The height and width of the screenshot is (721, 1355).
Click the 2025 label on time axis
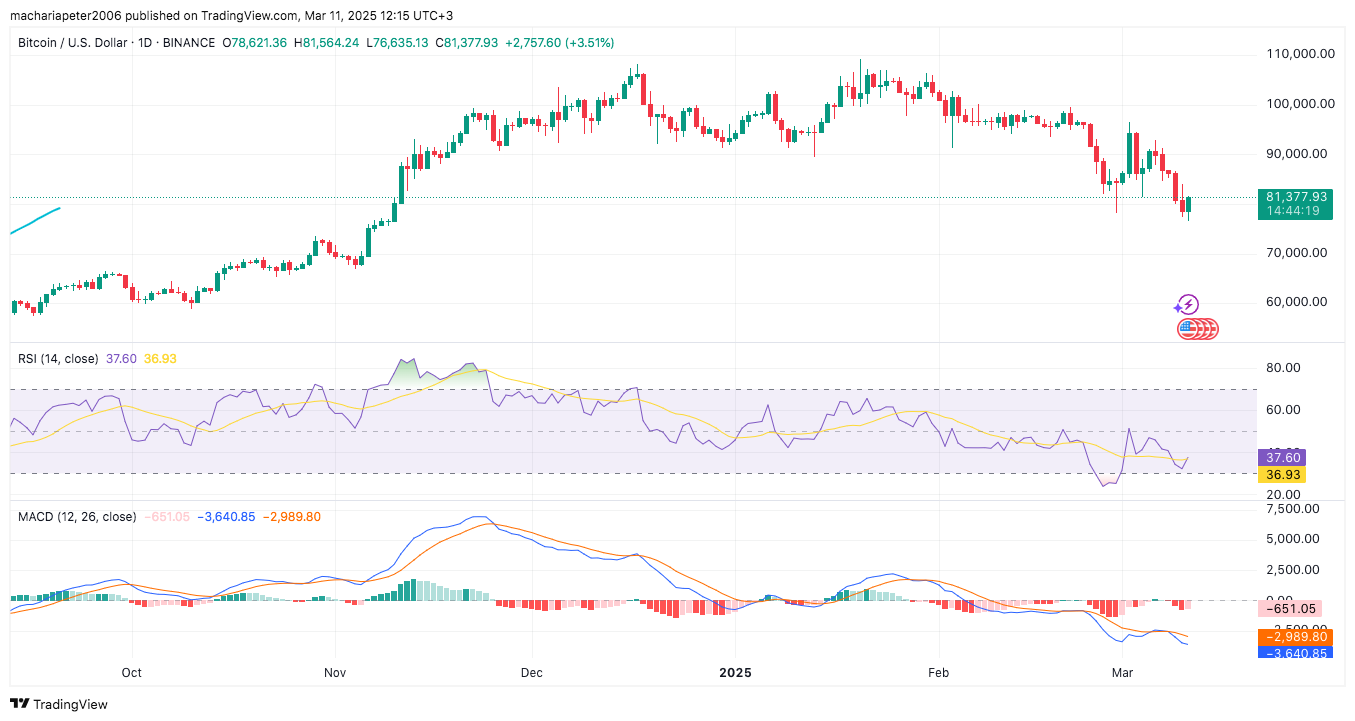(x=736, y=673)
